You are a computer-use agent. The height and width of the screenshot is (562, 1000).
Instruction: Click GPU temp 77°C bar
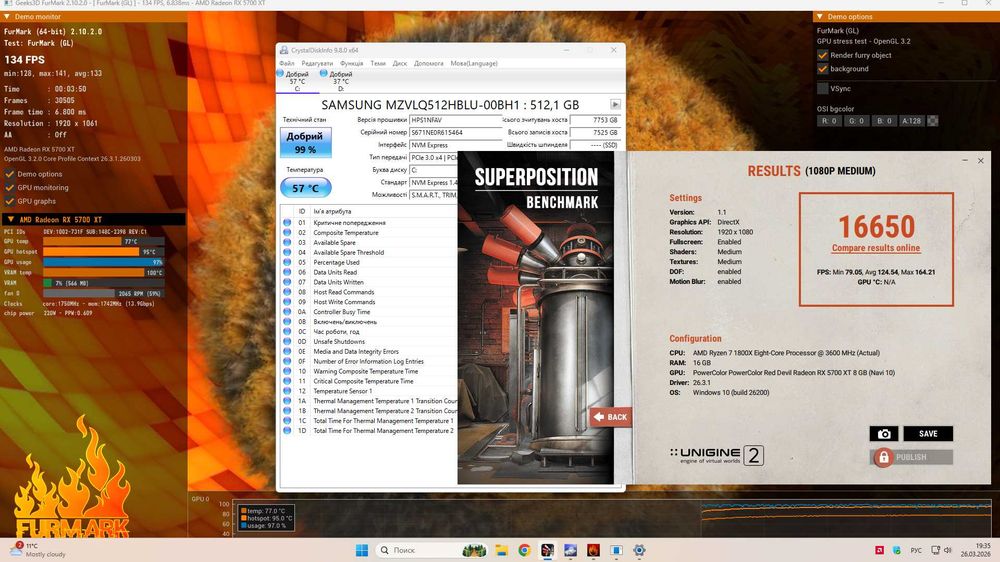(x=103, y=242)
